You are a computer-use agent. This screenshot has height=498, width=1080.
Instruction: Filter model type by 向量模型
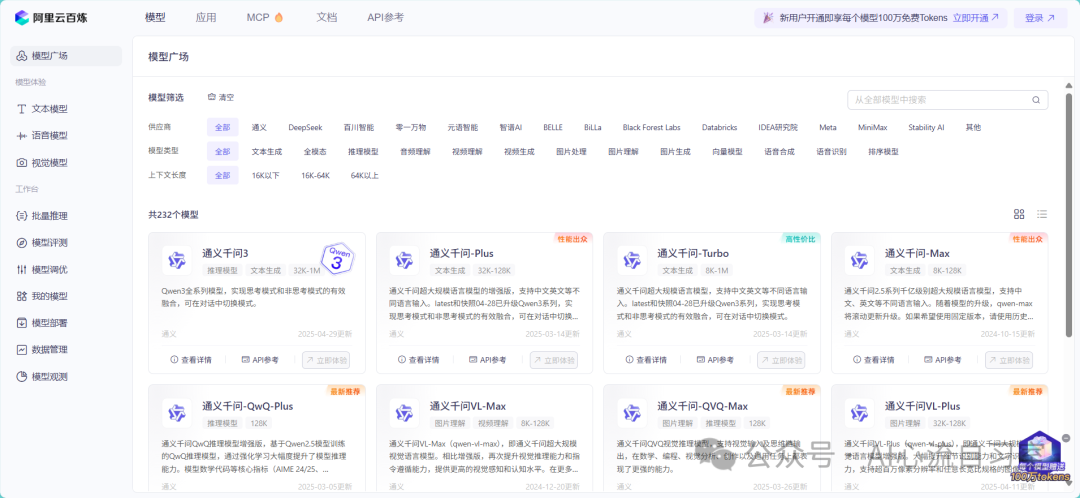[727, 152]
